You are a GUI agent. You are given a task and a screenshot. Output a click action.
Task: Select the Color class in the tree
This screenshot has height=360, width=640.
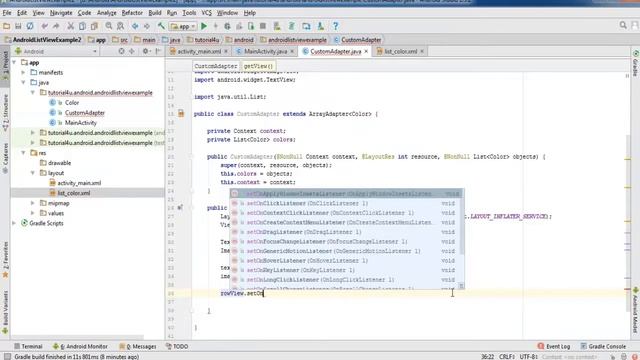72,102
